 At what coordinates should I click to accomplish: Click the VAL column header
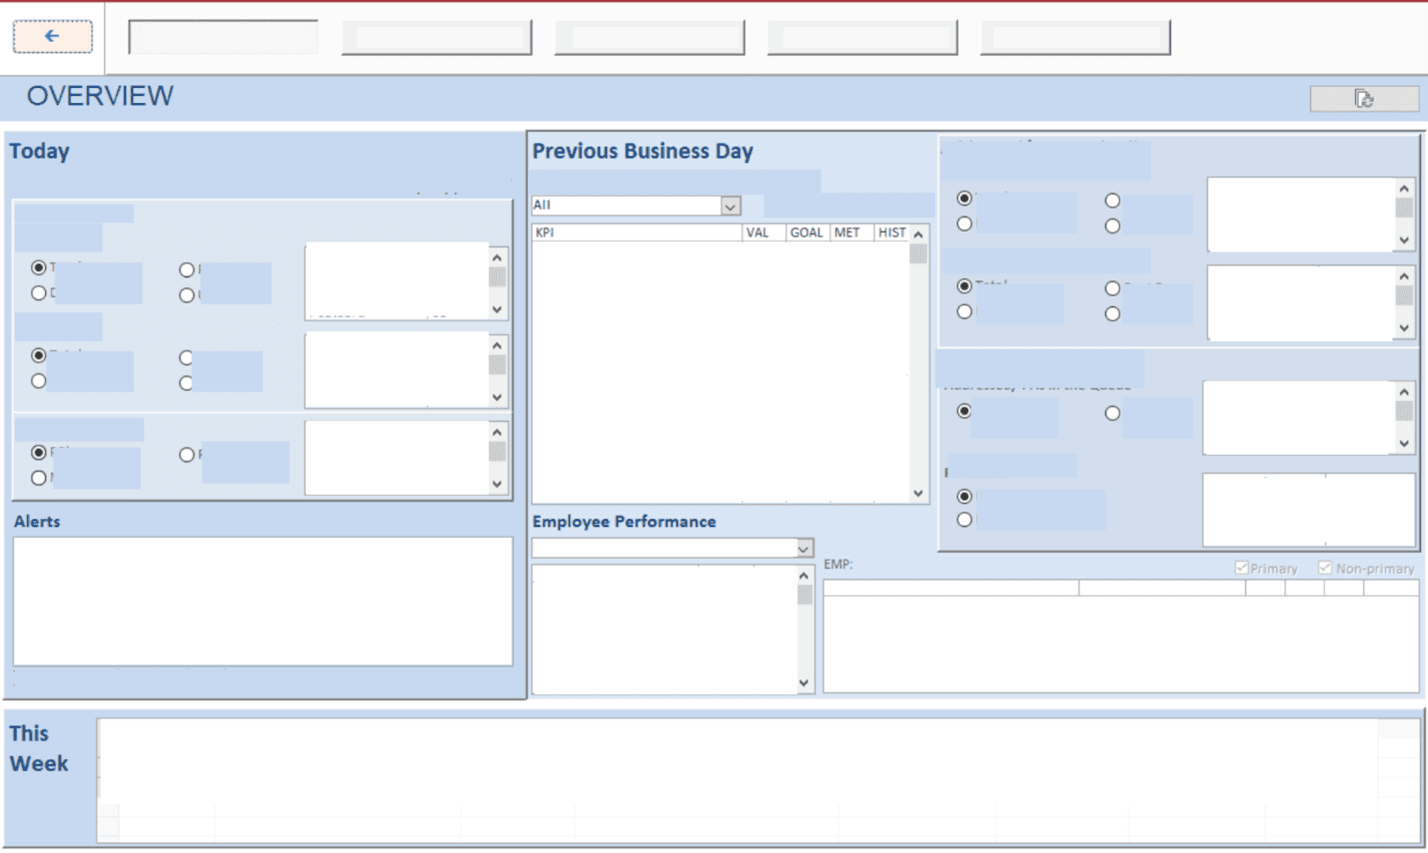pyautogui.click(x=764, y=232)
